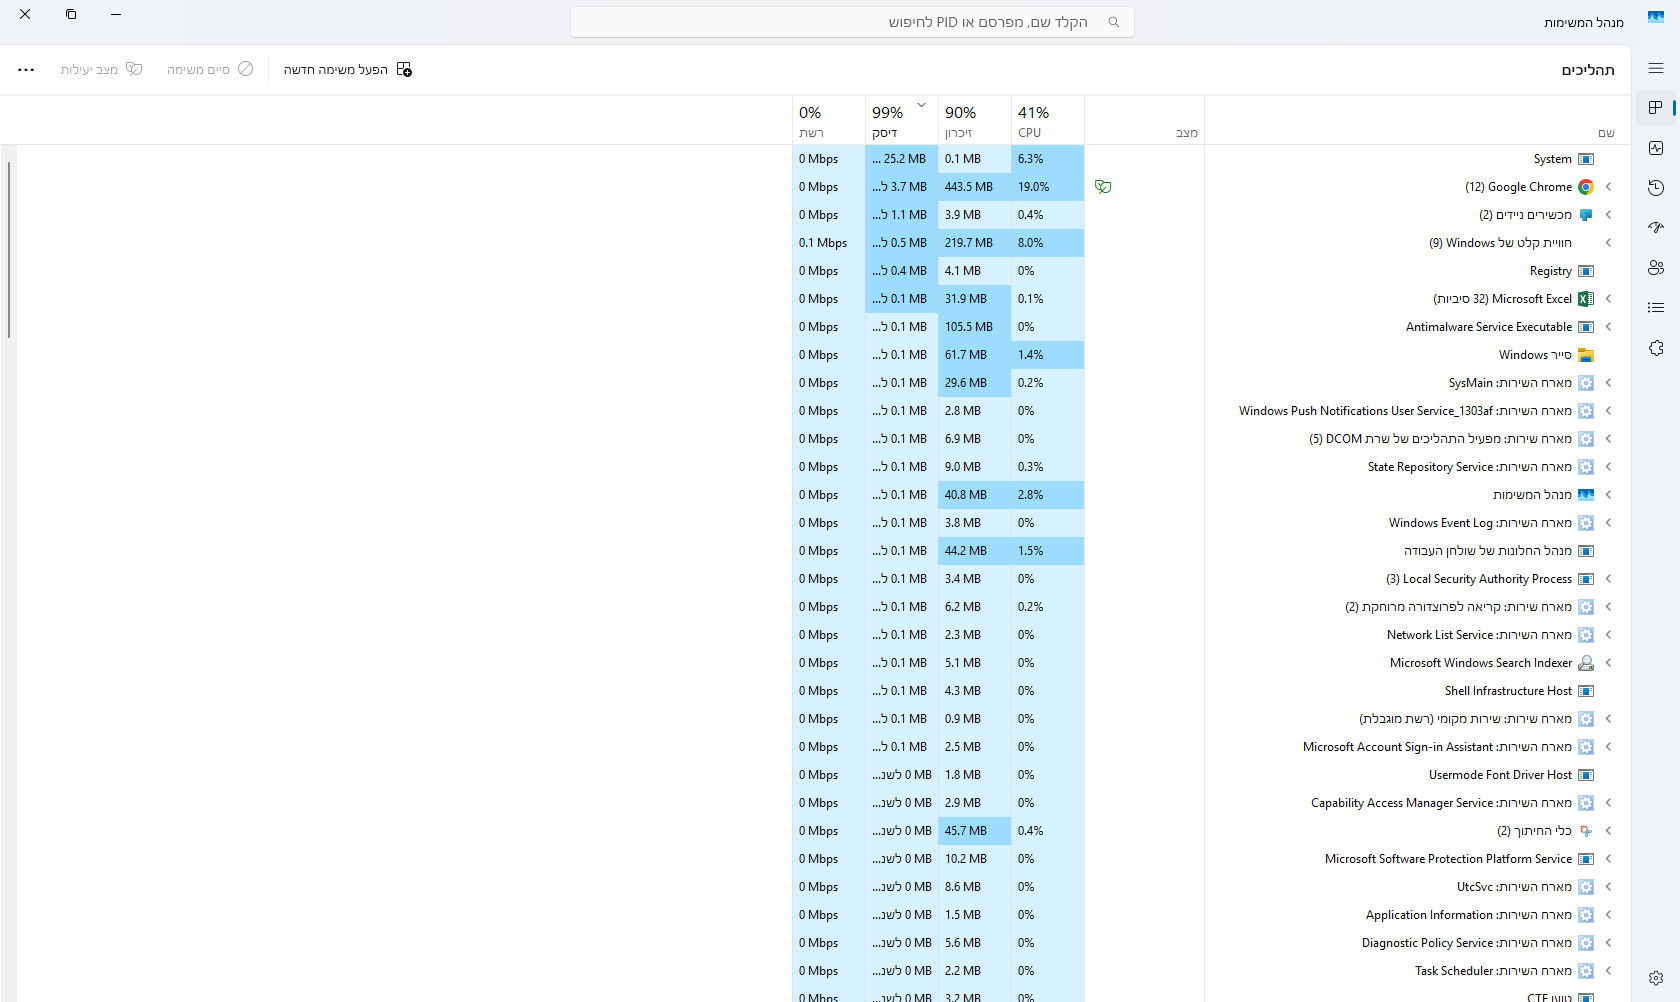This screenshot has height=1002, width=1680.
Task: Expand Antimalware Service Executable row
Action: pyautogui.click(x=1609, y=327)
